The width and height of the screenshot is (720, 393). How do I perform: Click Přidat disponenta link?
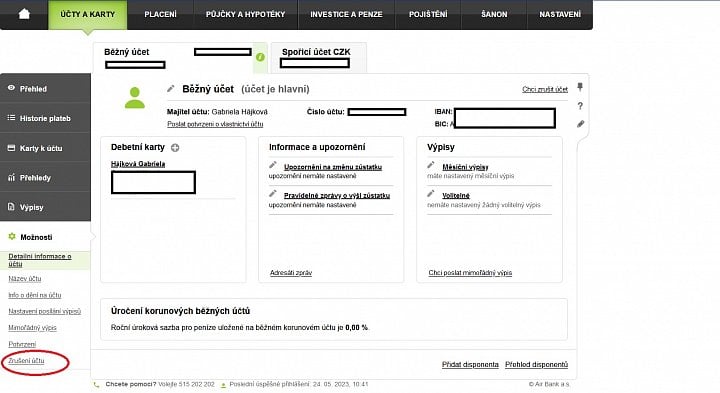[470, 365]
